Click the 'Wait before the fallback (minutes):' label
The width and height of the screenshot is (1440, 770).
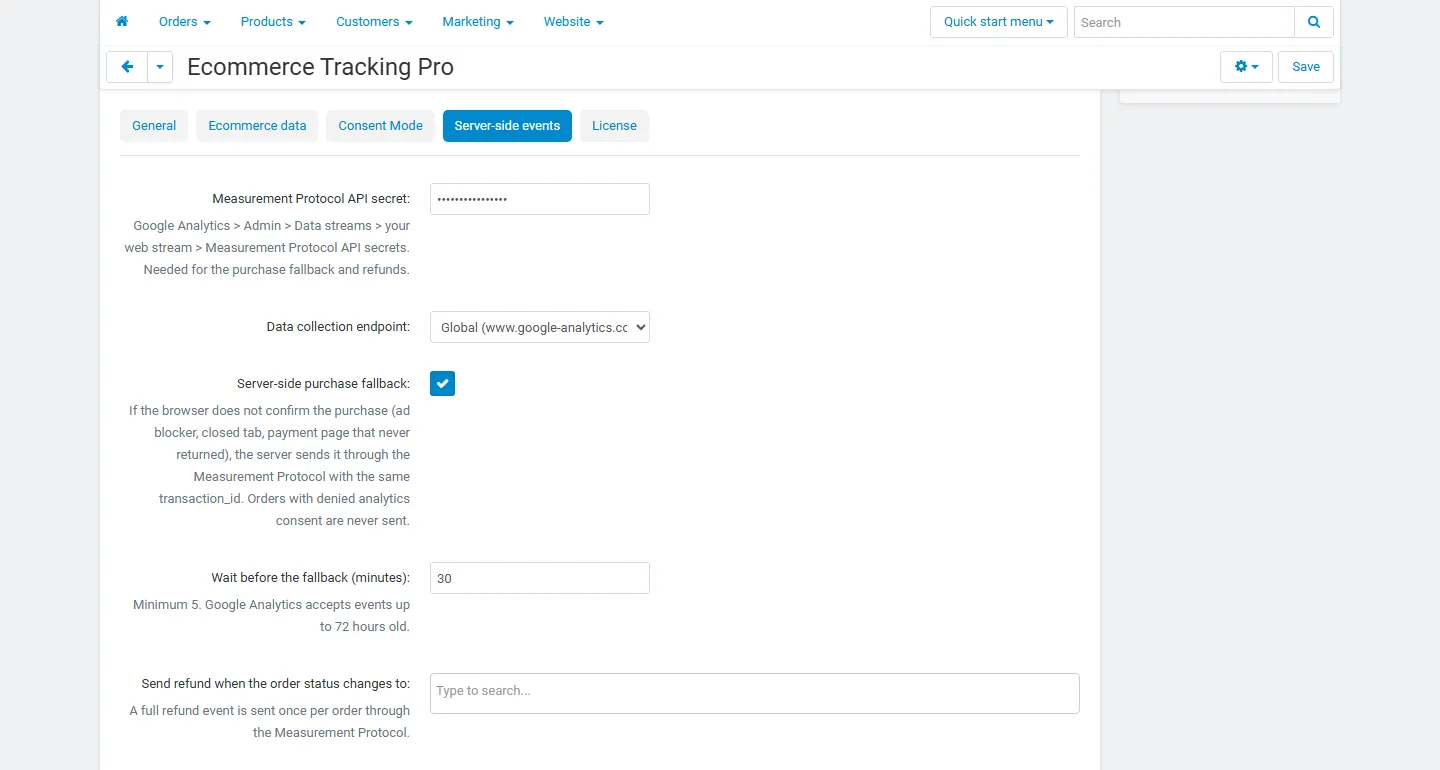[x=310, y=578]
